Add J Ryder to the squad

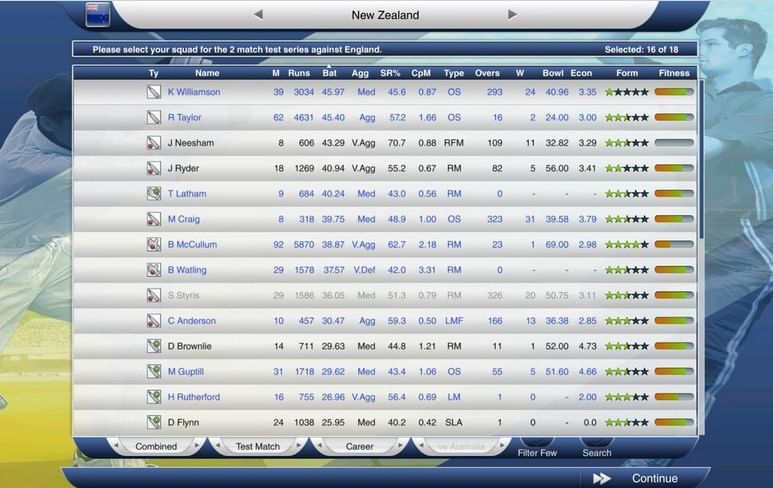click(183, 168)
